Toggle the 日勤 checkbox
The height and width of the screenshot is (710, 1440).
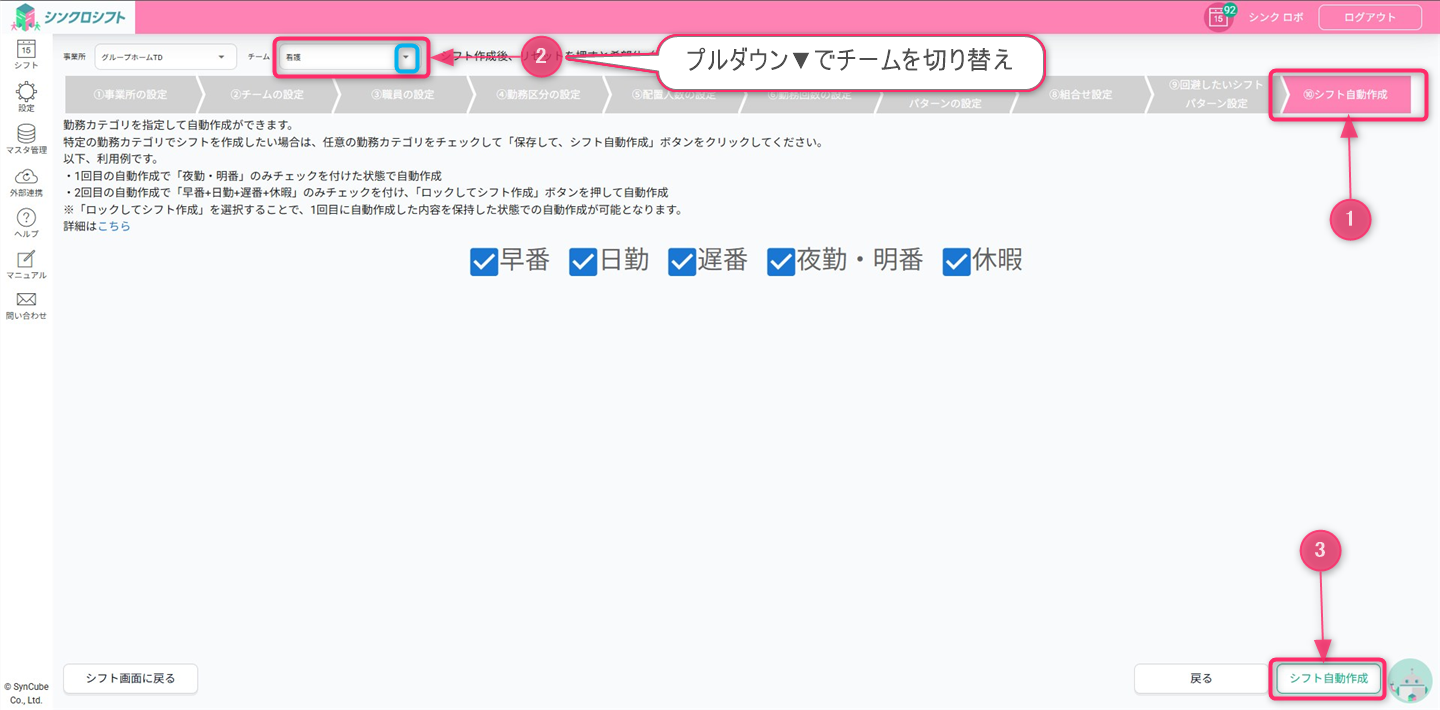click(583, 262)
